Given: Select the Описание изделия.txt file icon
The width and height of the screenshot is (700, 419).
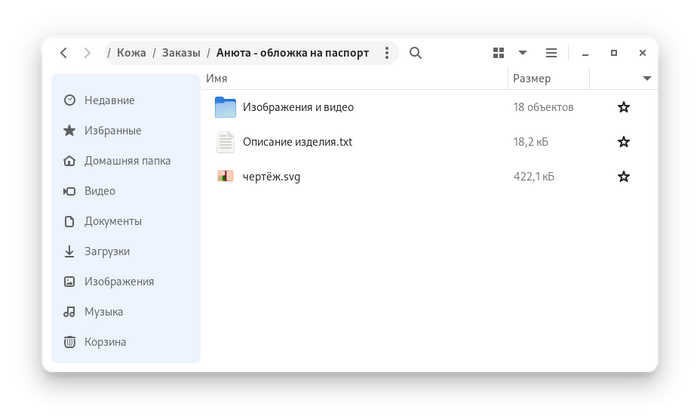Looking at the screenshot, I should tap(225, 142).
